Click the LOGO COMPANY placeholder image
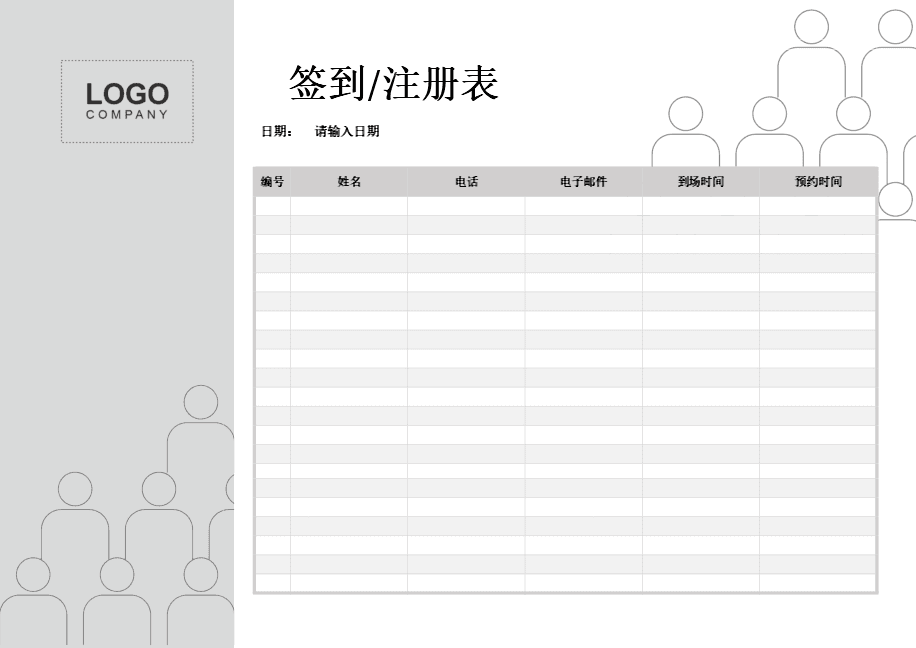 point(127,98)
